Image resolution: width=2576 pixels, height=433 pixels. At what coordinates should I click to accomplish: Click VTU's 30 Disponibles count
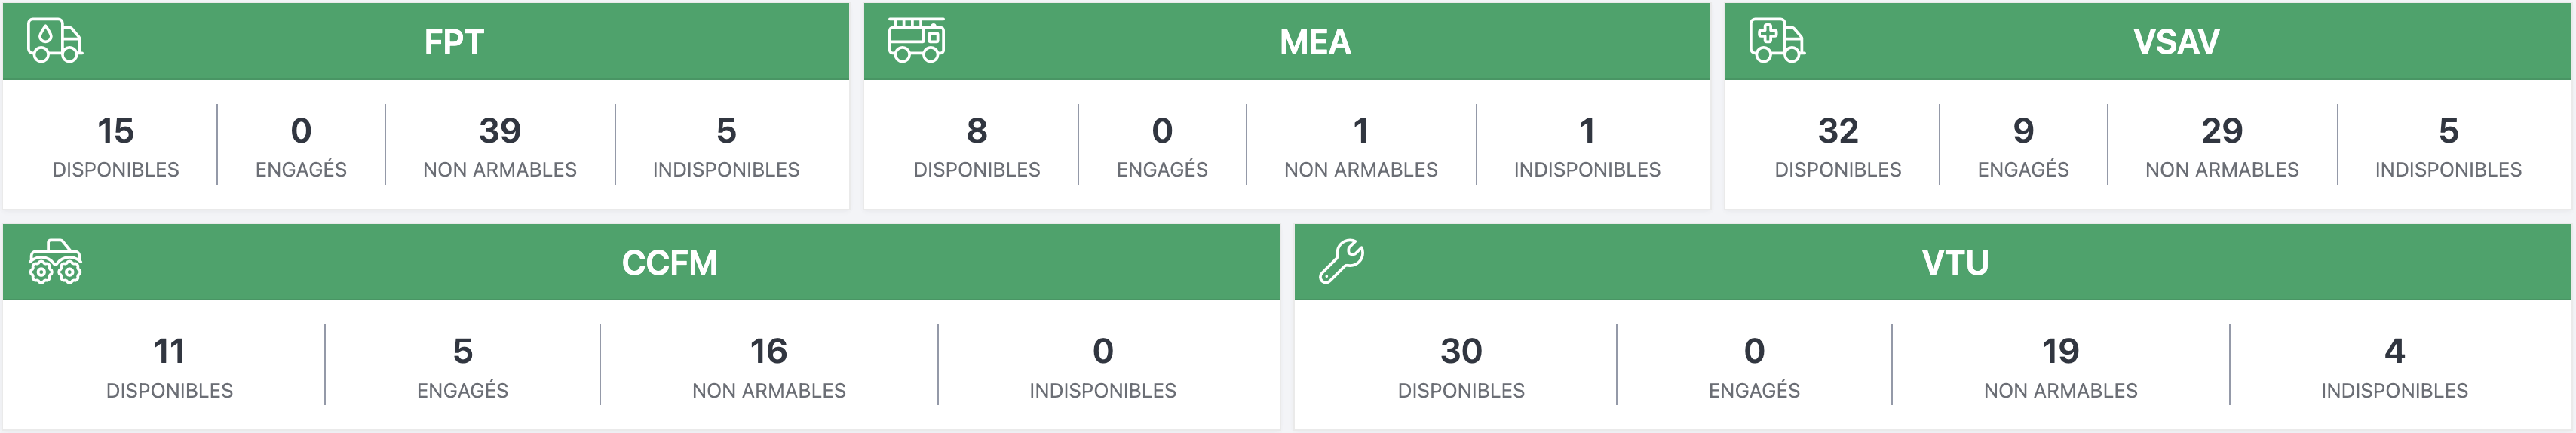pos(1460,352)
